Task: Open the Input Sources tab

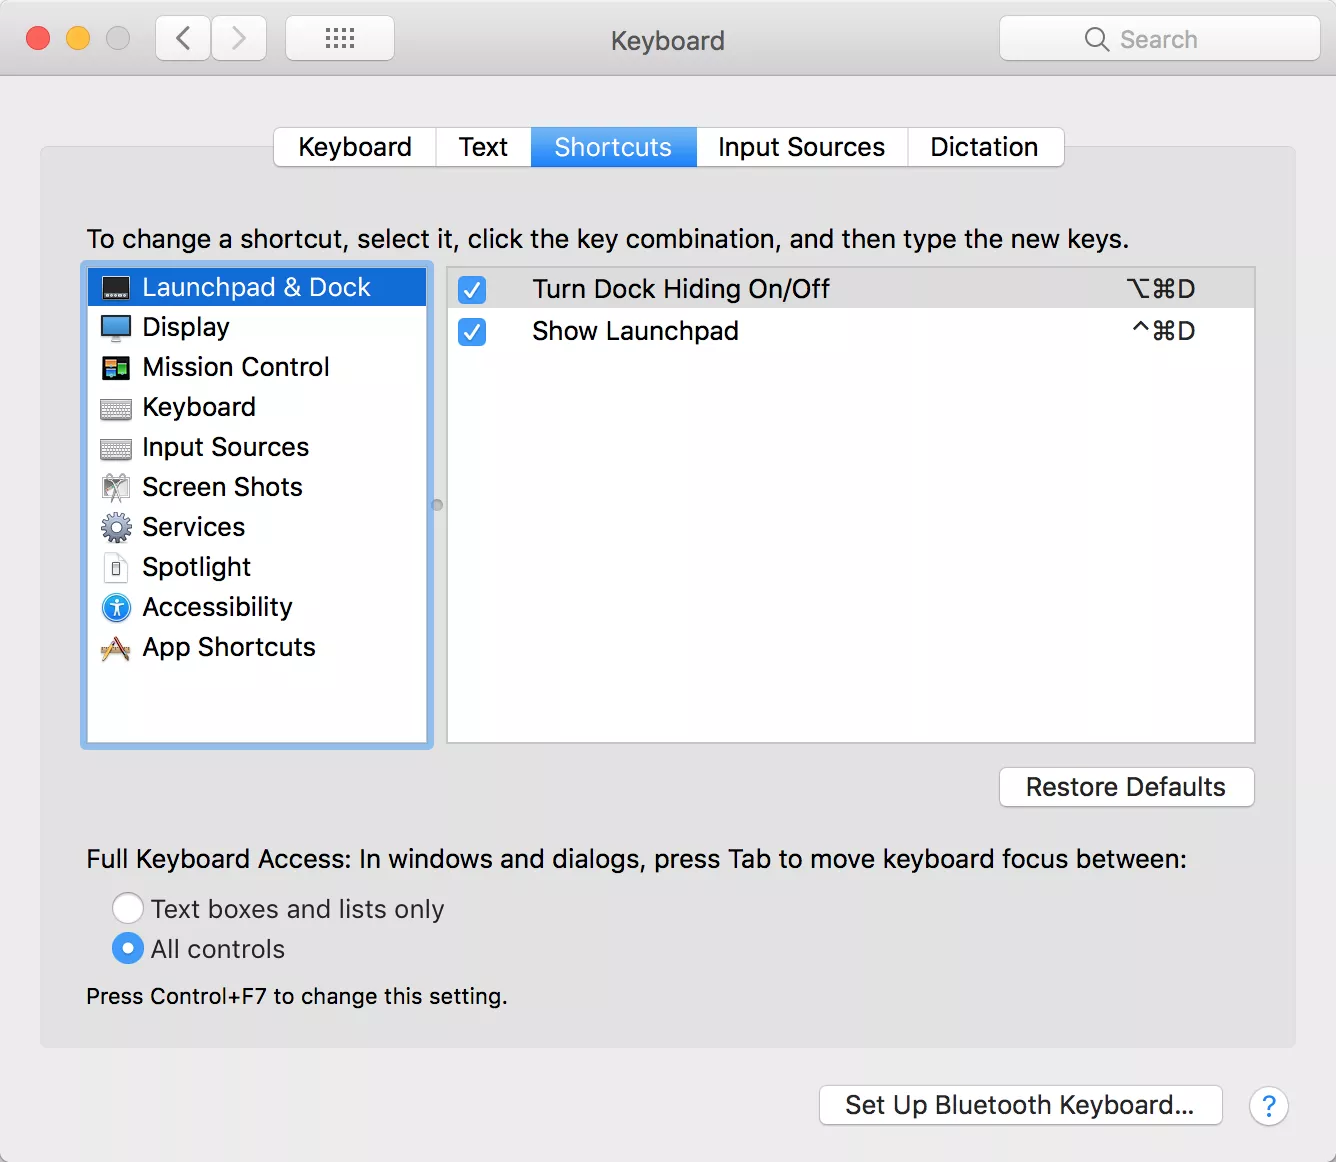Action: coord(801,147)
